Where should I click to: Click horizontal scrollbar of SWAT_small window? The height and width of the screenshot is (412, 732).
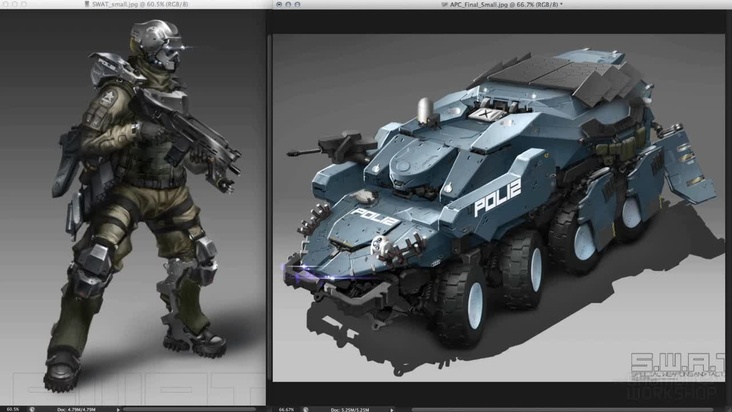click(190, 408)
